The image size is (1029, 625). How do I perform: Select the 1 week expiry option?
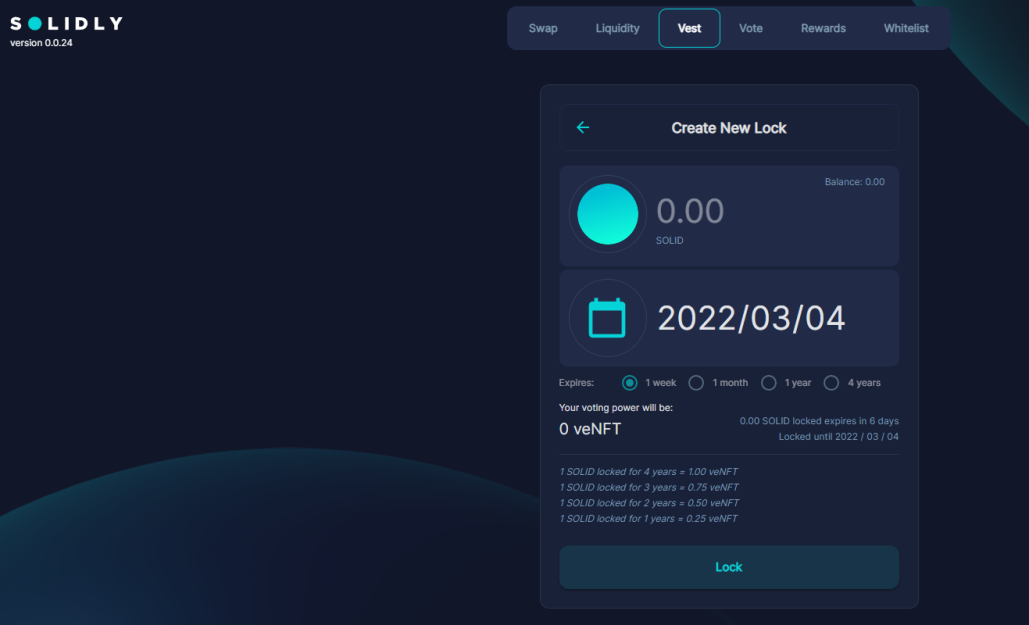point(629,383)
